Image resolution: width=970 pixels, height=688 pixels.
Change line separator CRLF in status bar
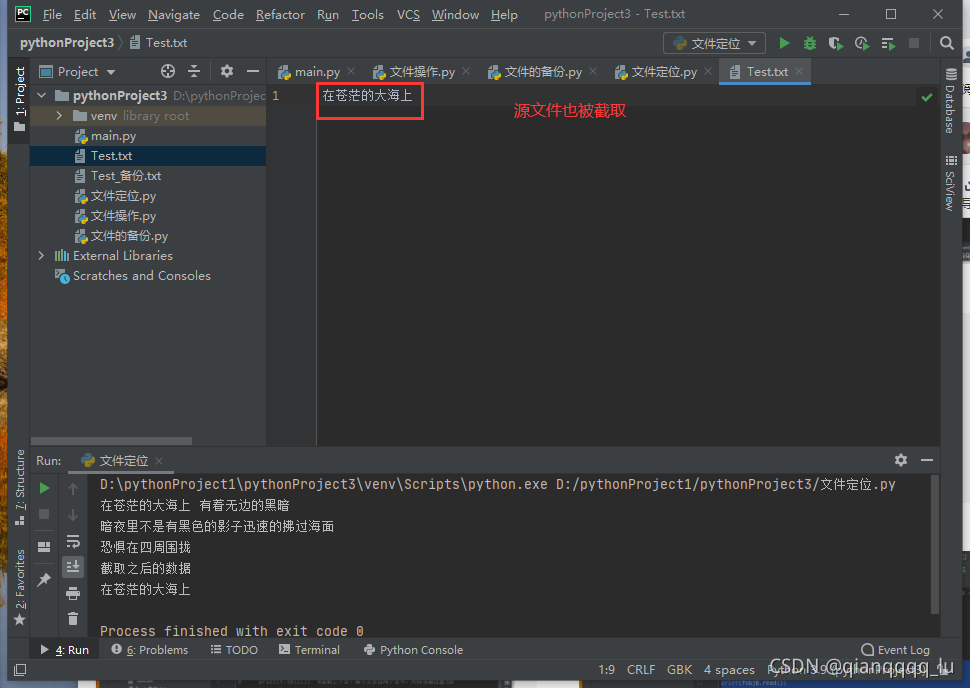(x=641, y=669)
